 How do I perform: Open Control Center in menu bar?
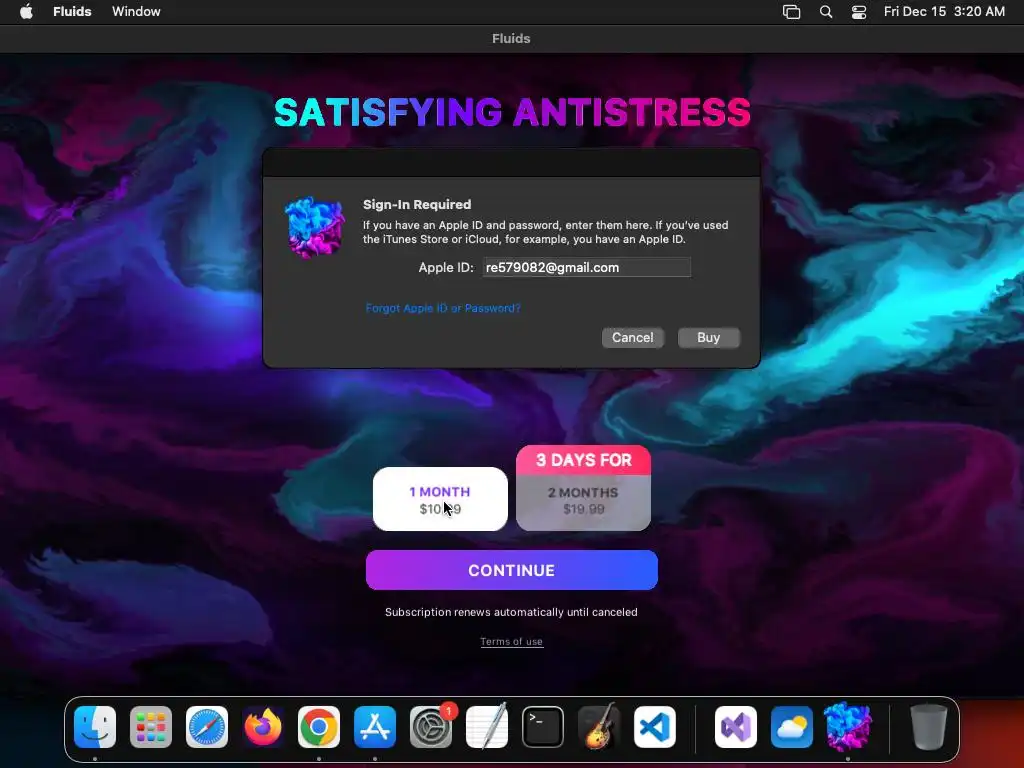(859, 12)
